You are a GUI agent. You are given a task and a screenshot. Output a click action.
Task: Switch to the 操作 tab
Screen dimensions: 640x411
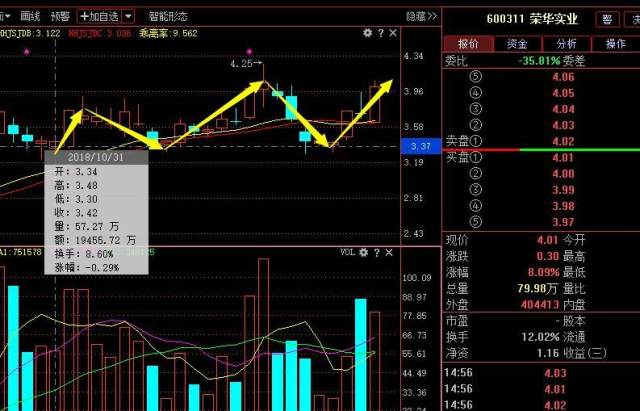(616, 44)
